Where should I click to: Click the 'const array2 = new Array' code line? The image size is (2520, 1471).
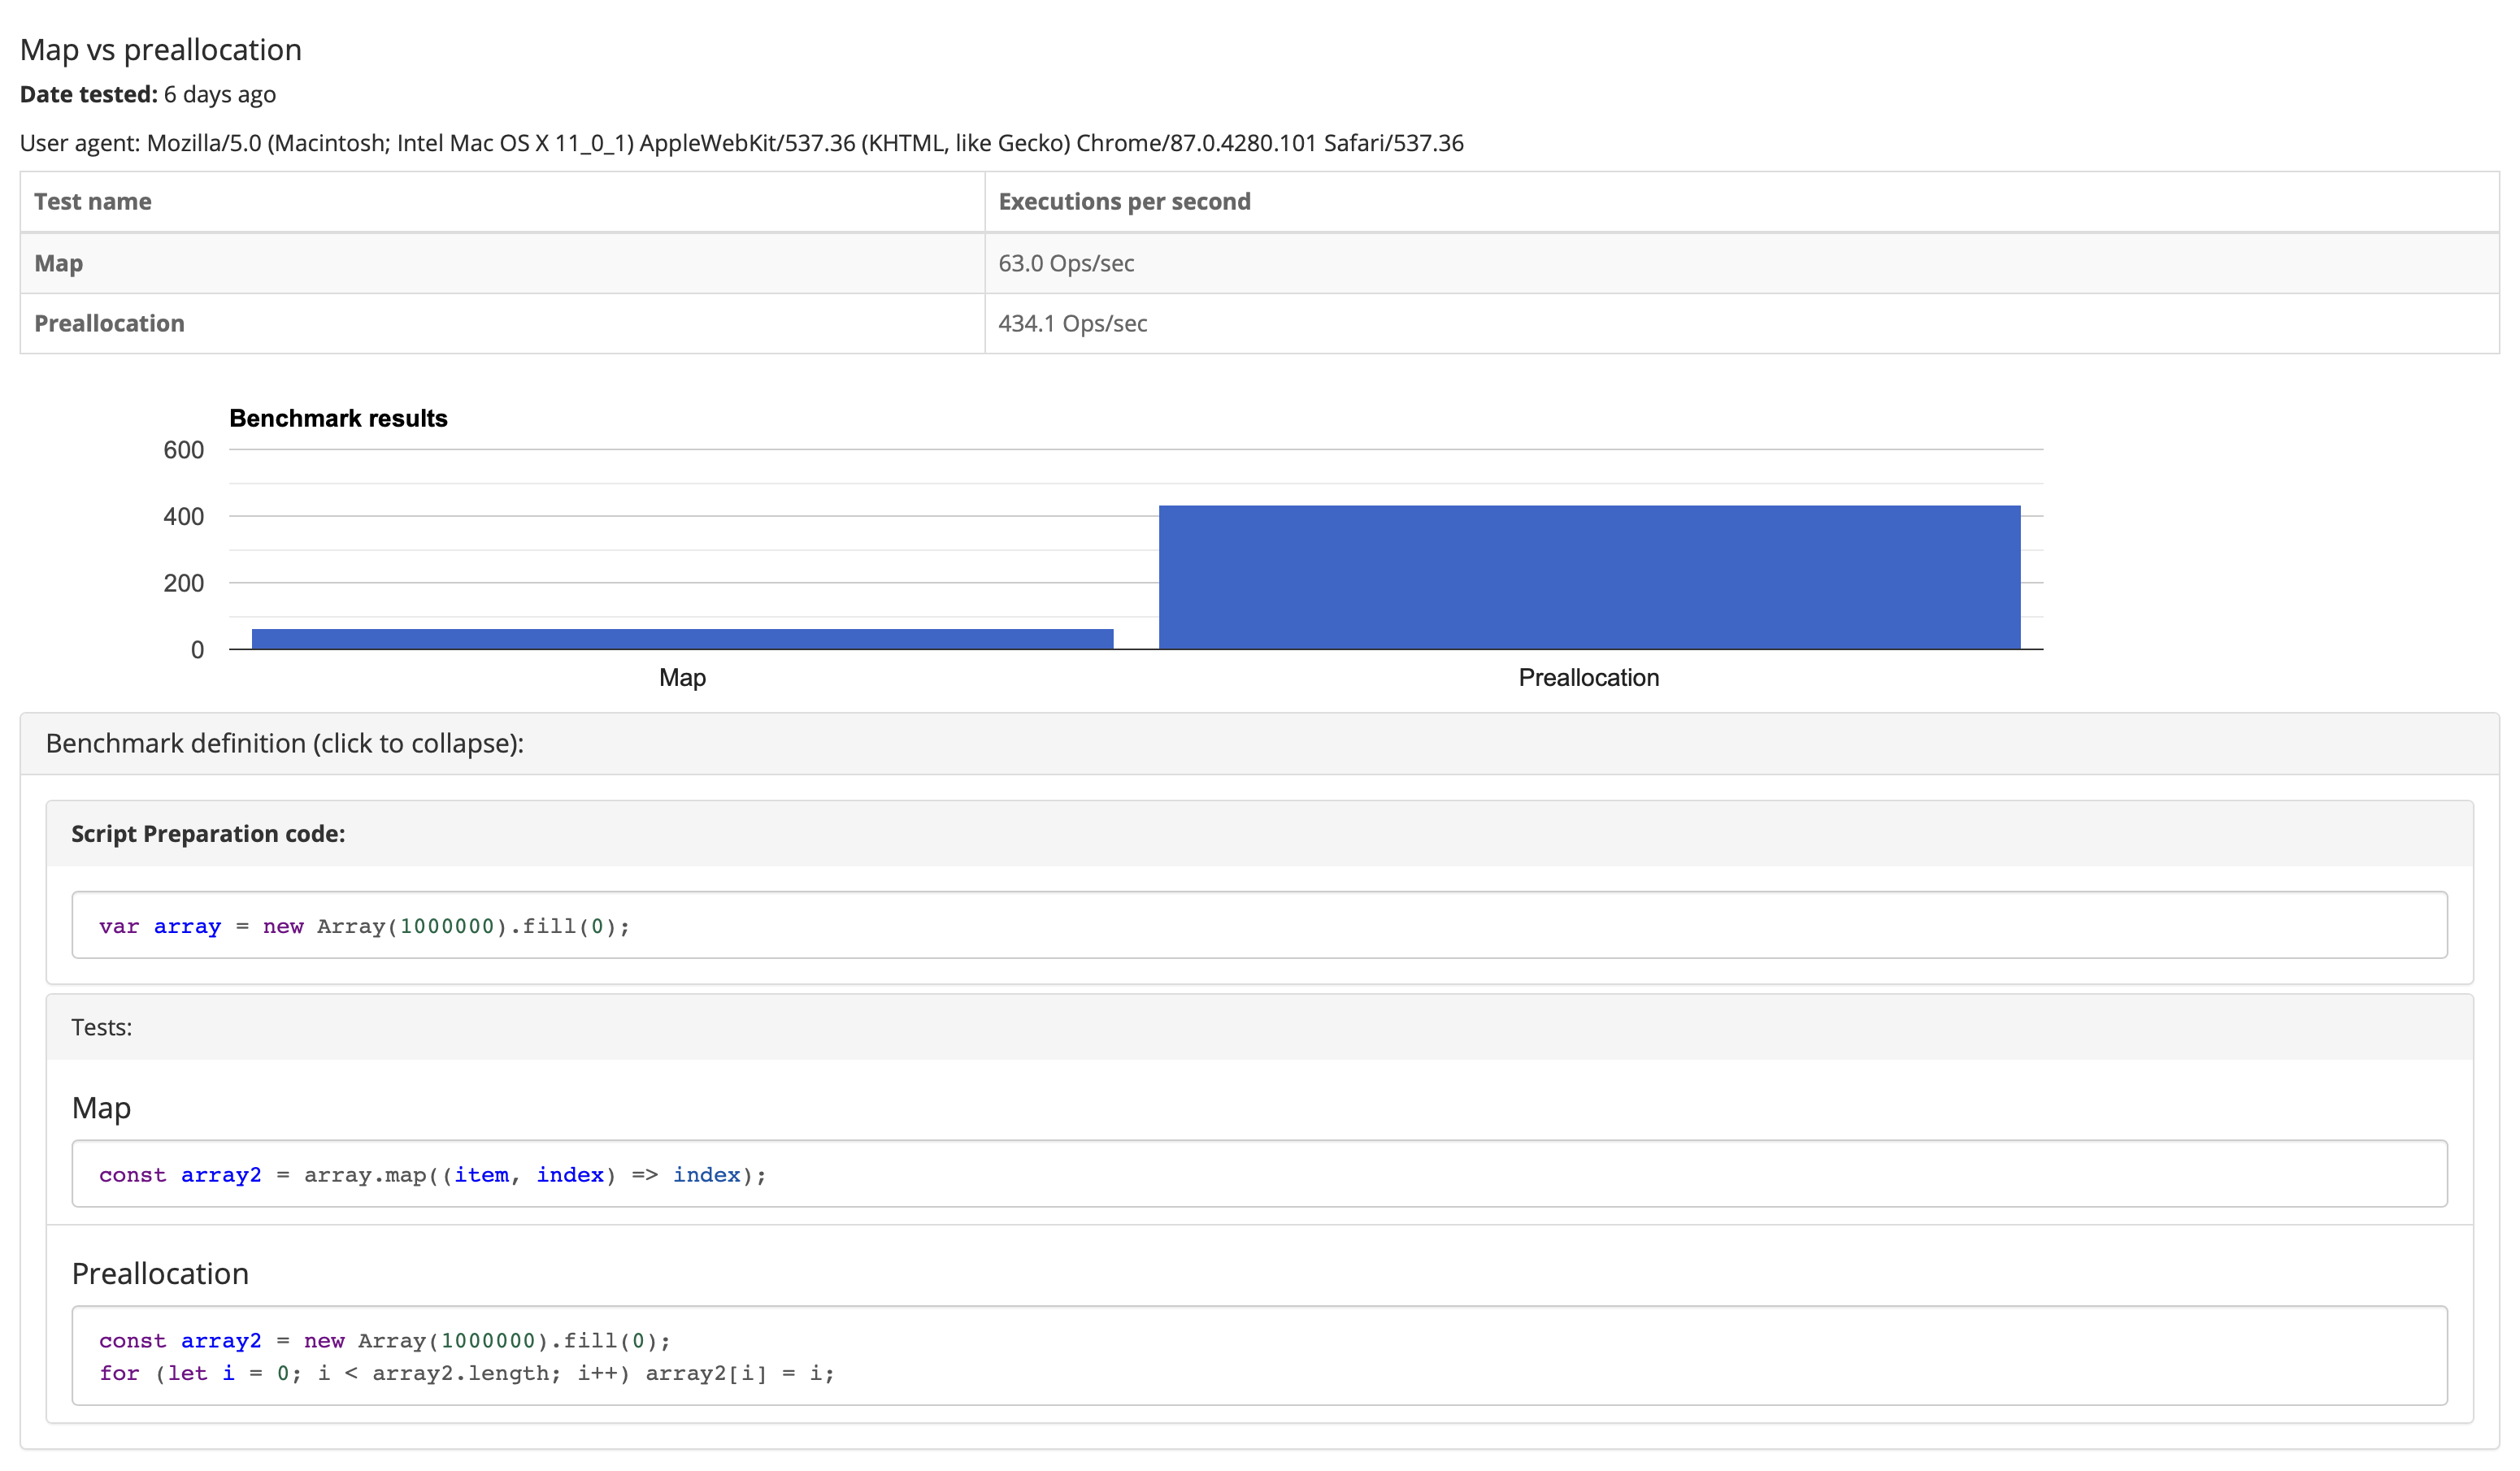[385, 1340]
